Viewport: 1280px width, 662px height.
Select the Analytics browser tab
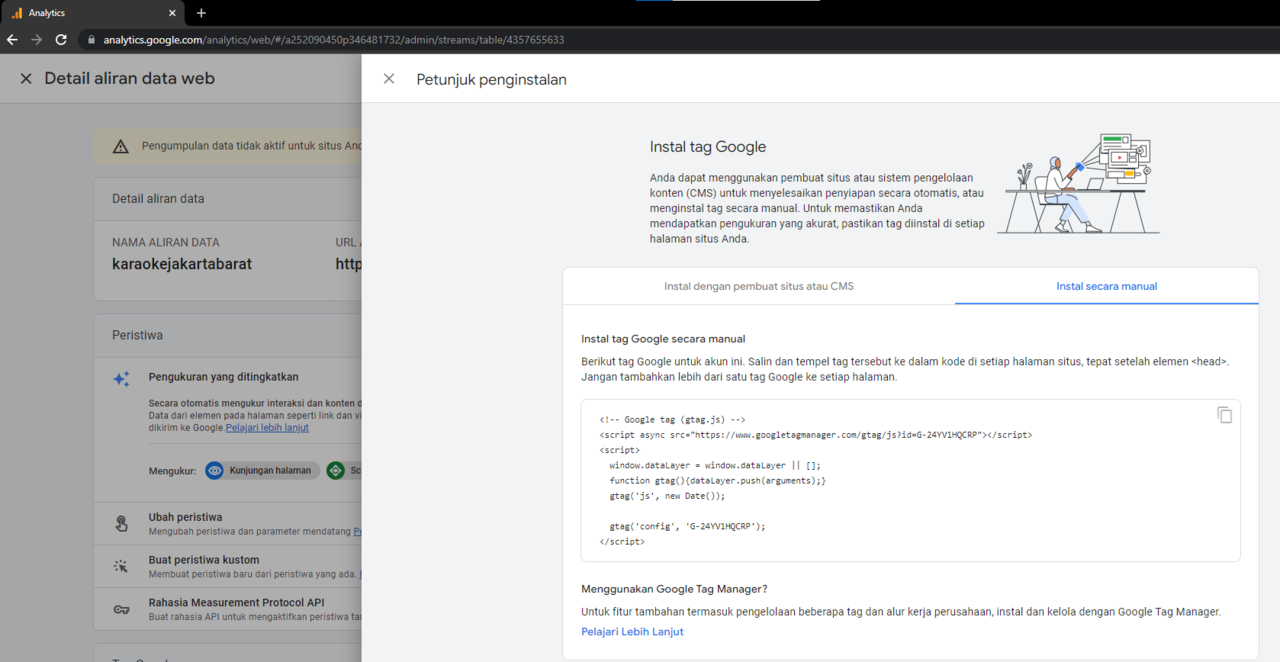(x=92, y=13)
